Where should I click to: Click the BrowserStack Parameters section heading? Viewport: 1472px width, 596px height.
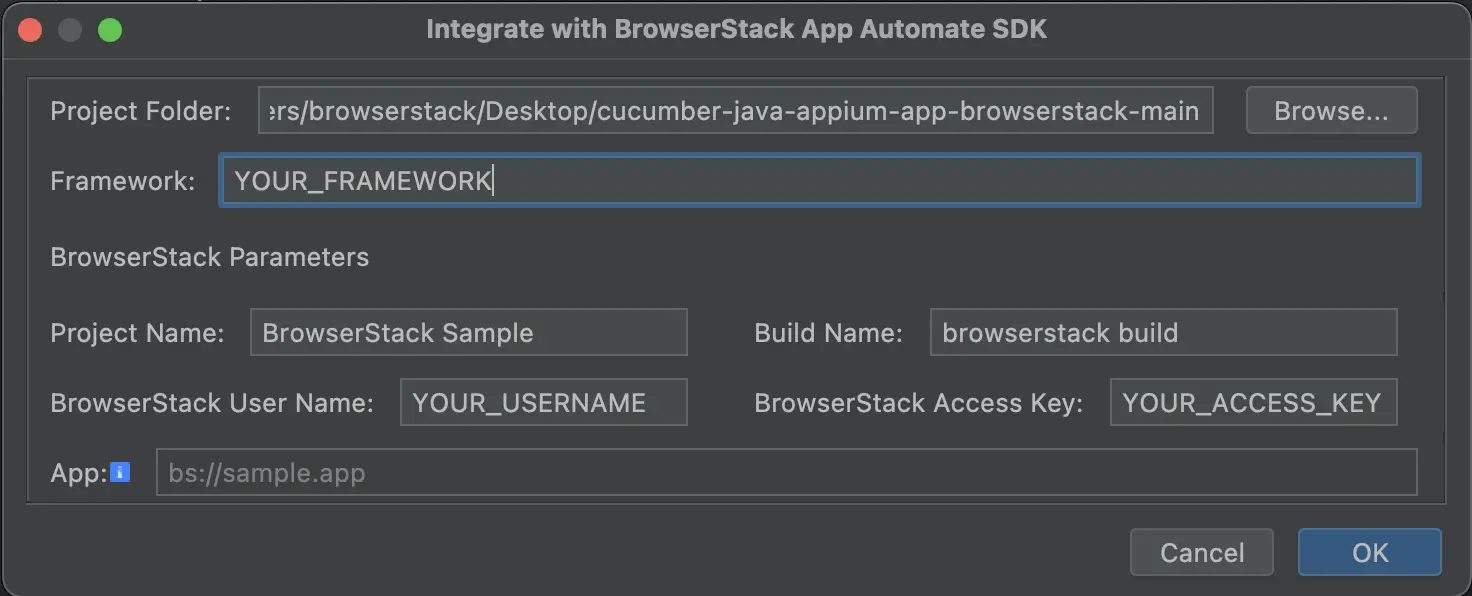coord(210,257)
